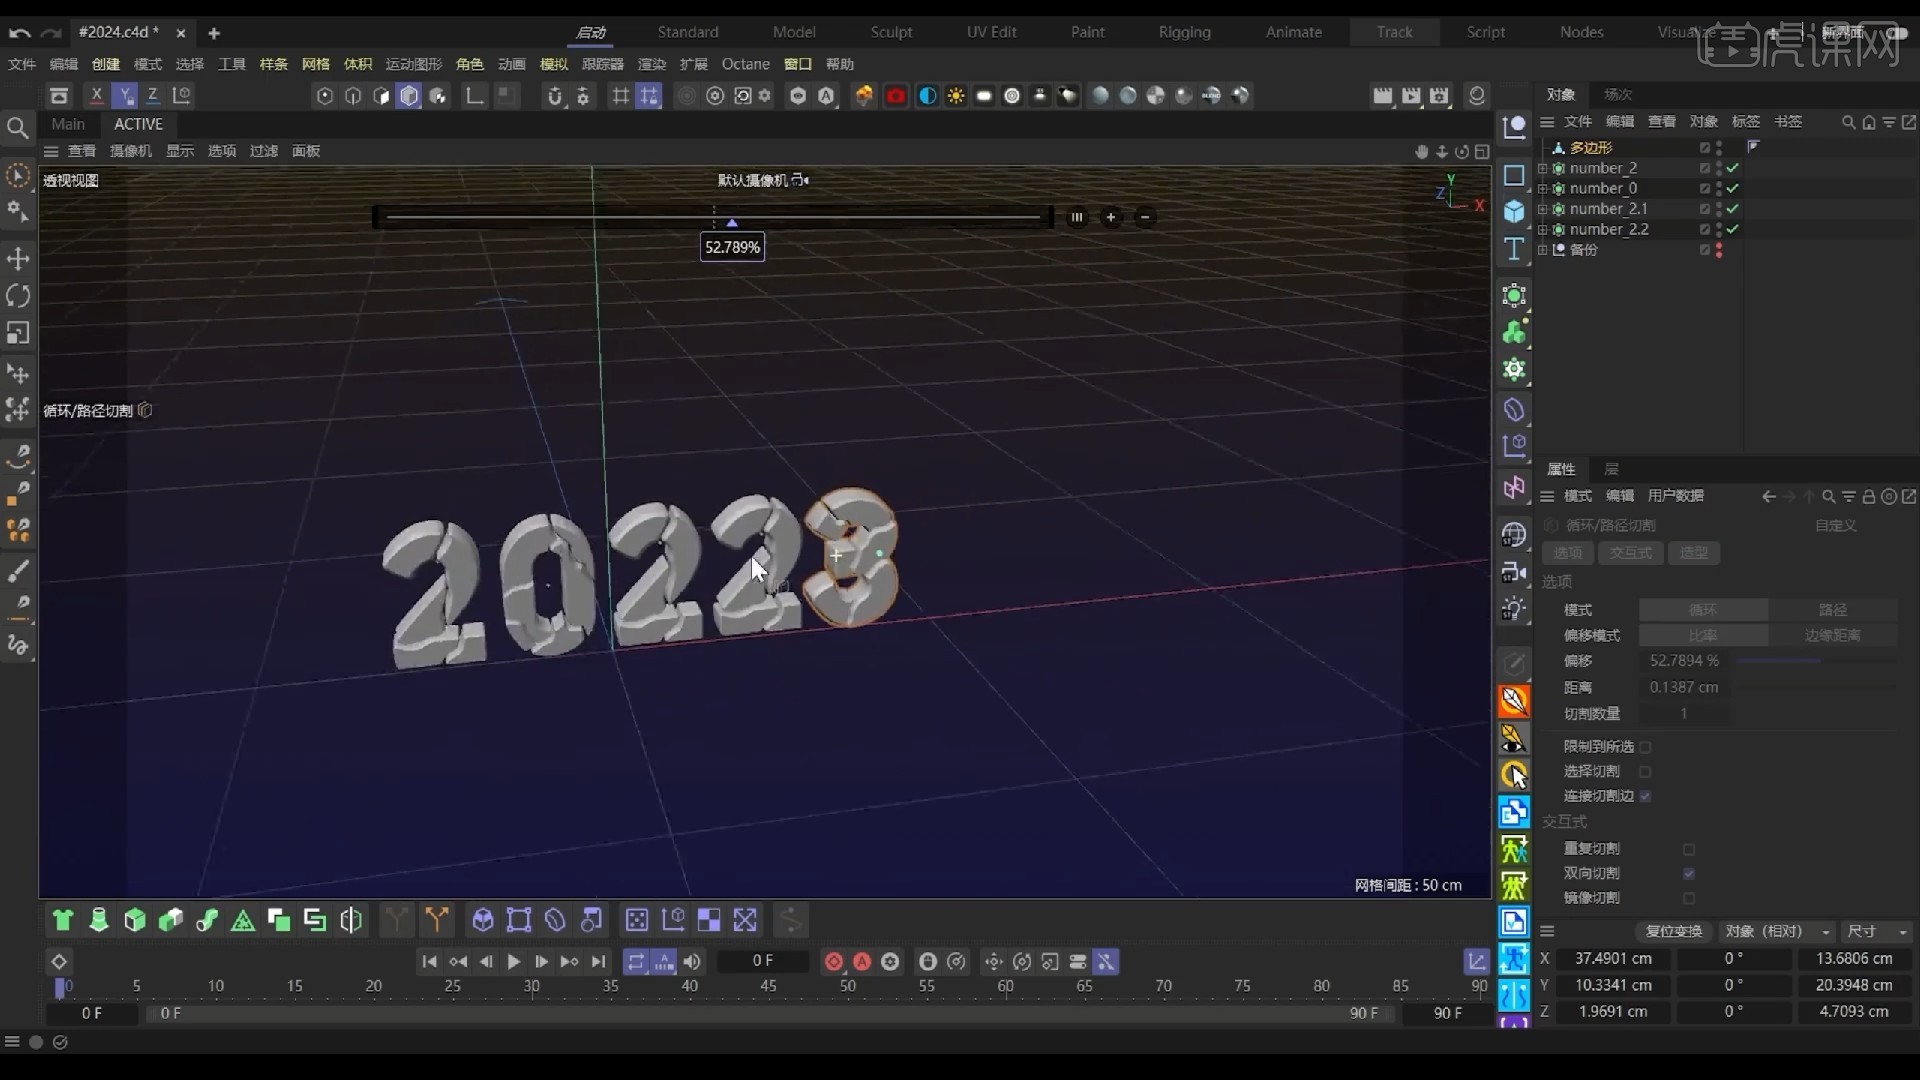The image size is (1920, 1080).
Task: Open the viewport hamburger menu
Action: pos(51,151)
